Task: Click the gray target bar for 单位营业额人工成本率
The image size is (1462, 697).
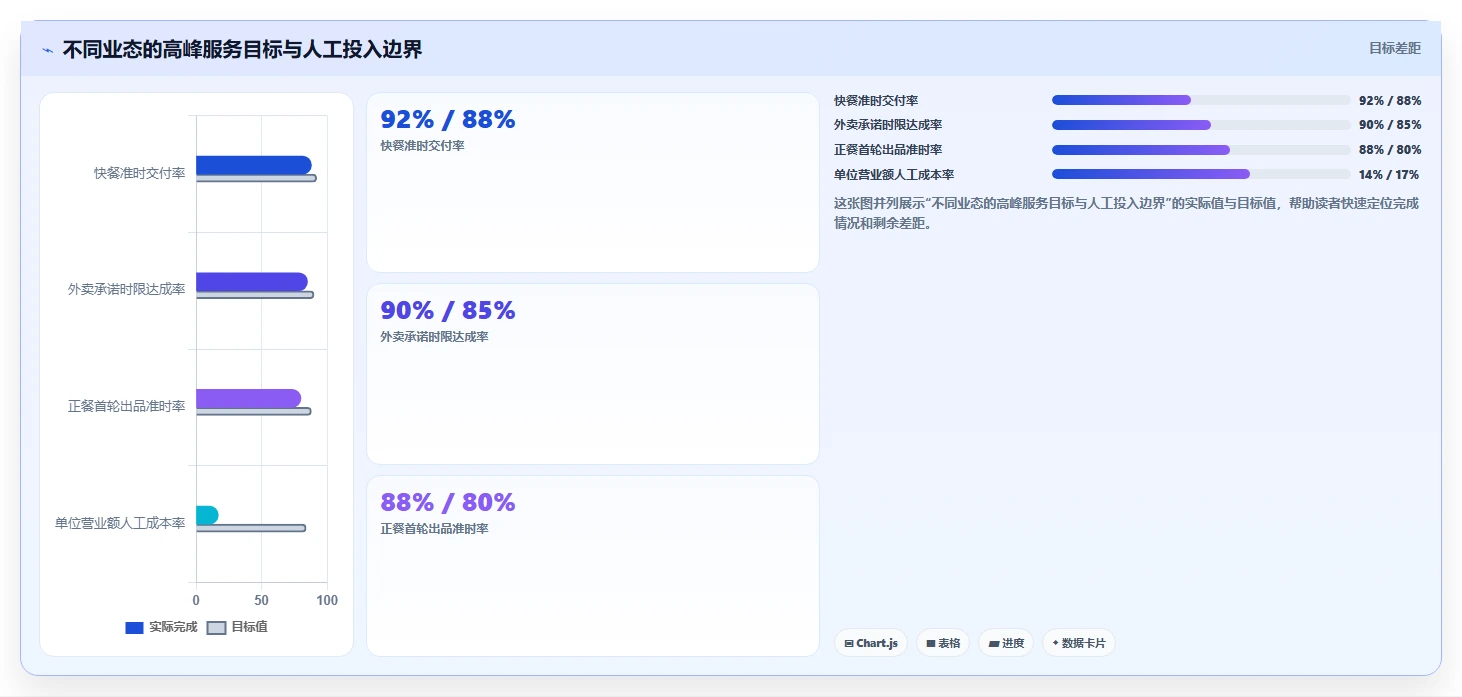Action: pos(251,528)
